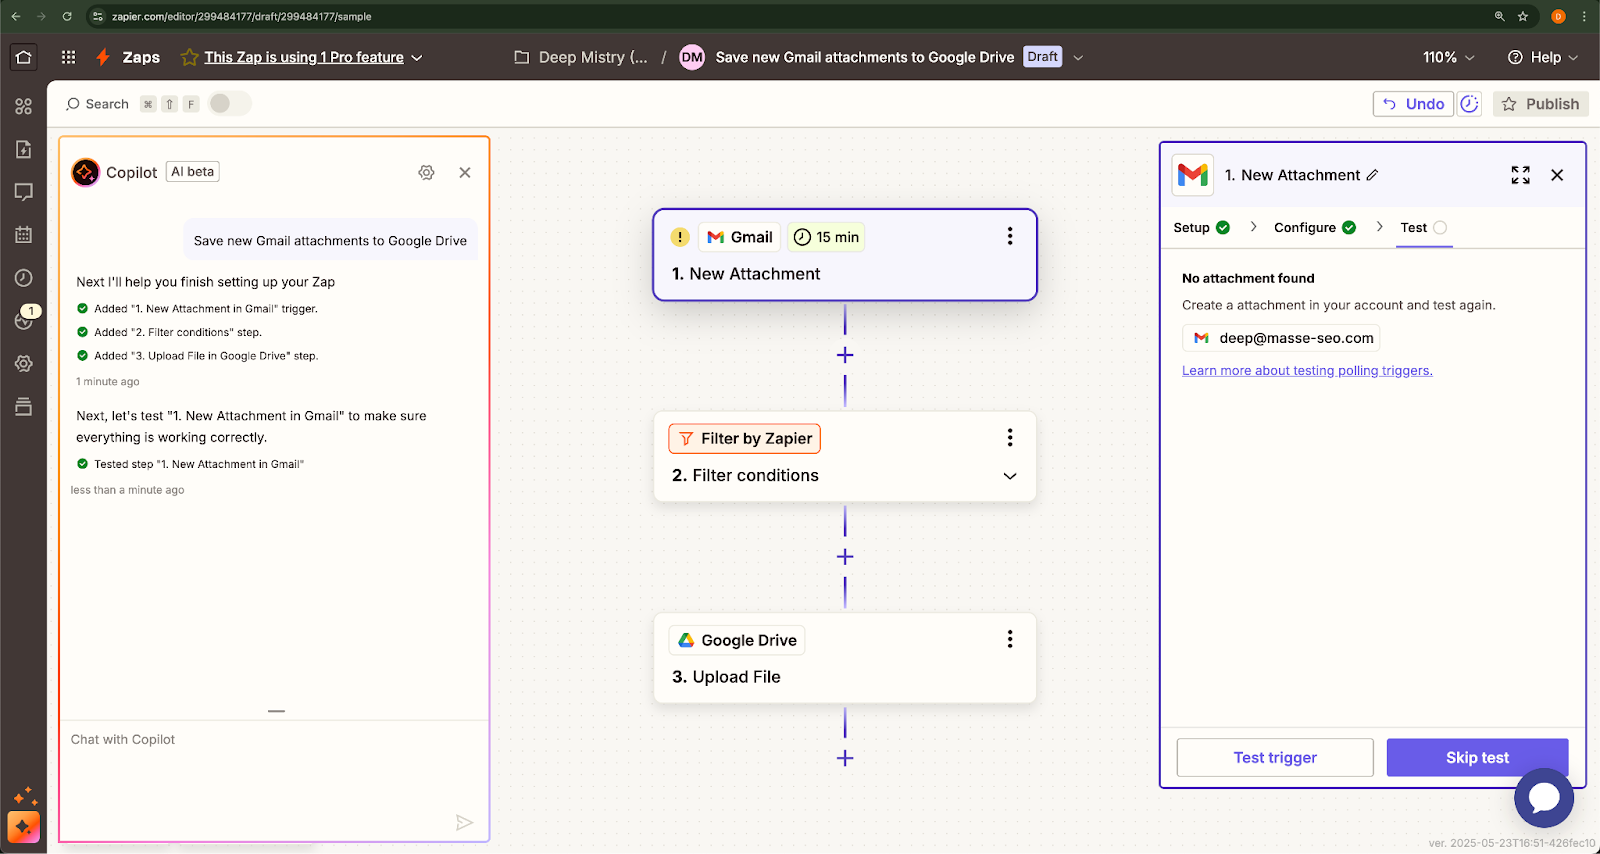Select the deep@masse-seo.com account chip
The image size is (1600, 854).
tap(1281, 338)
